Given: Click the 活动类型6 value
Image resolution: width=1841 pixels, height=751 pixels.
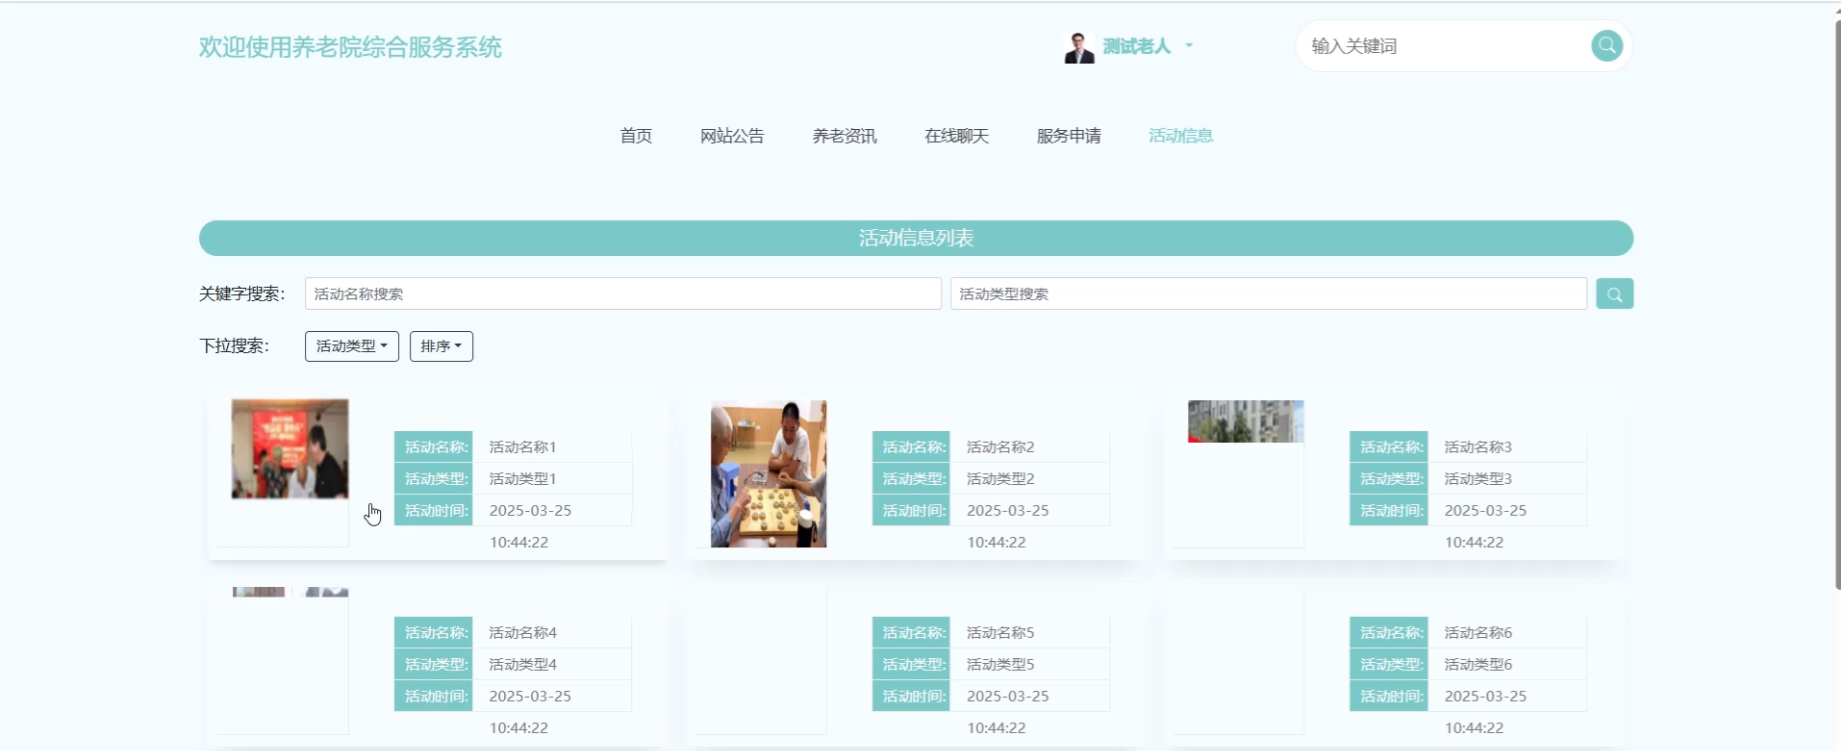Looking at the screenshot, I should coord(1478,665).
